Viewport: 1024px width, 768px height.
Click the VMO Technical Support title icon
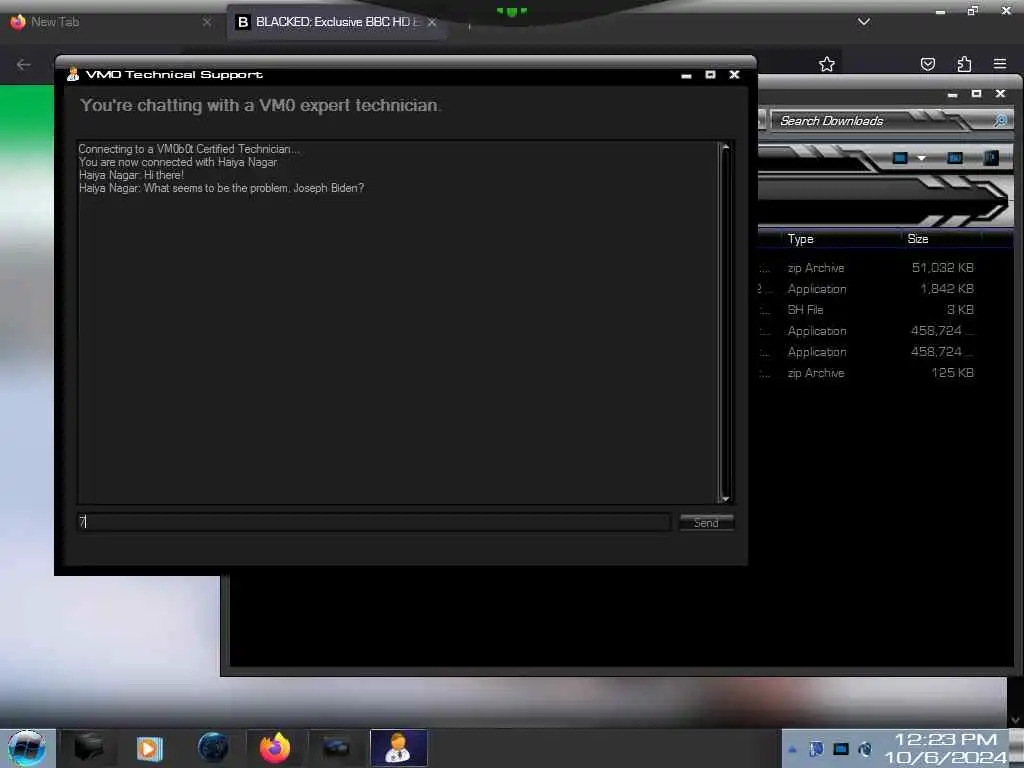[73, 74]
